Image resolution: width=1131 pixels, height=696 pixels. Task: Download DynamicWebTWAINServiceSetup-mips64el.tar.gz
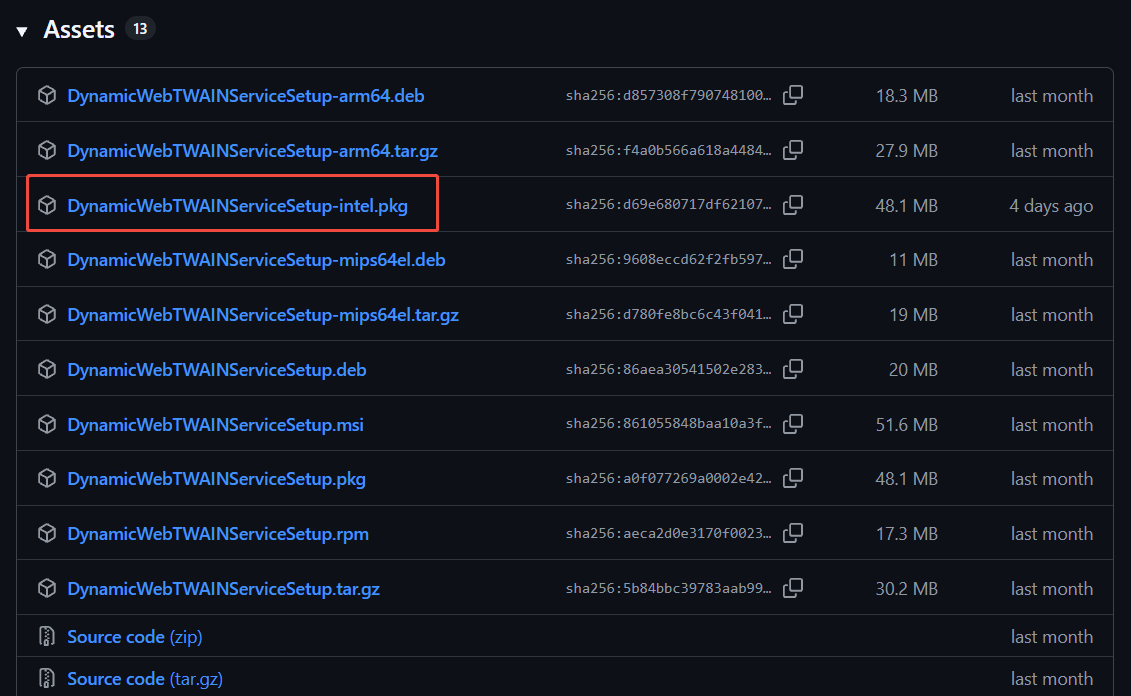pyautogui.click(x=263, y=315)
